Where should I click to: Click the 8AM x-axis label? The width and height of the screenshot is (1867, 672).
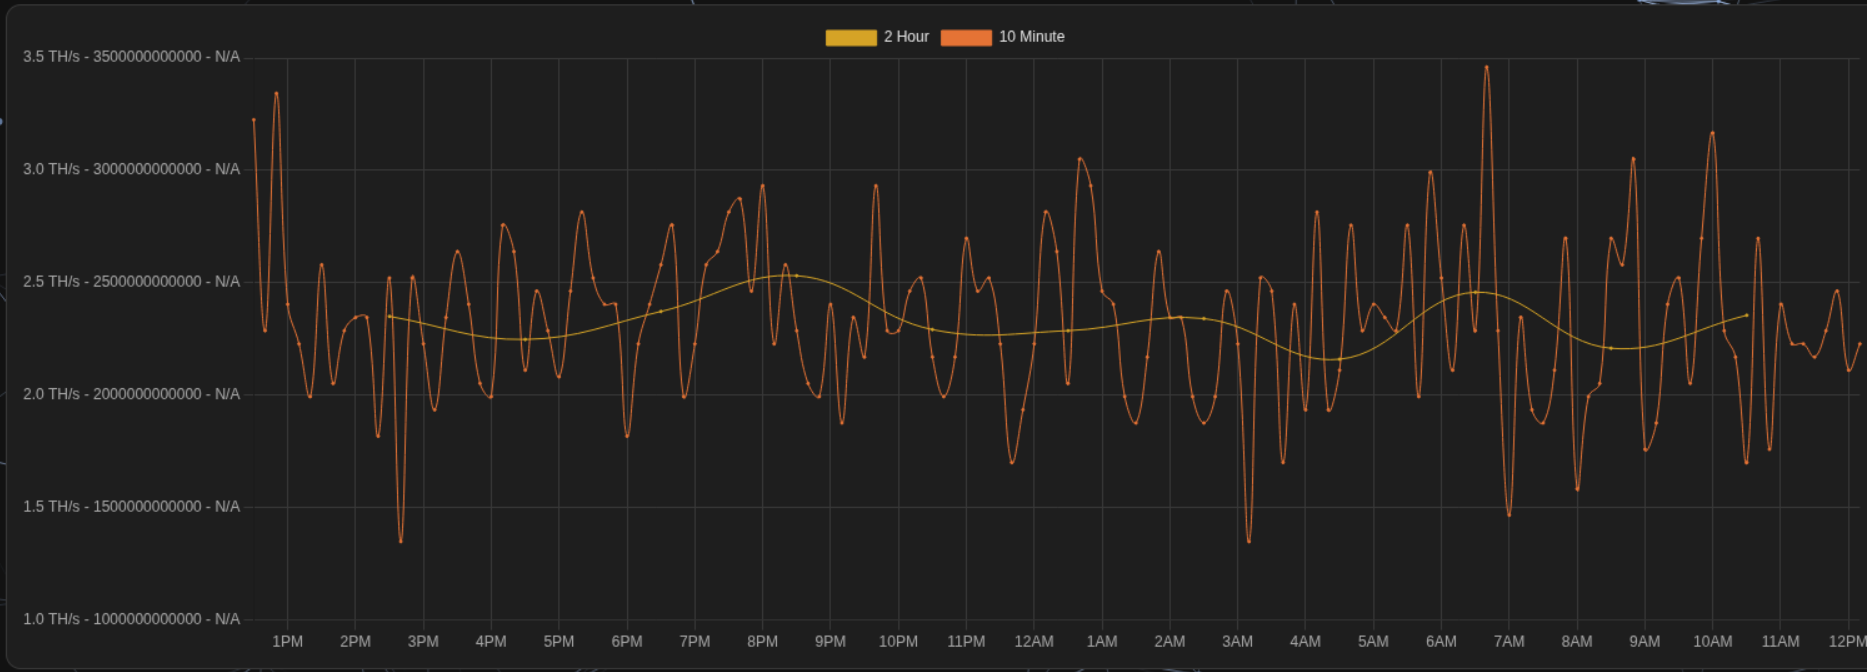[1577, 642]
